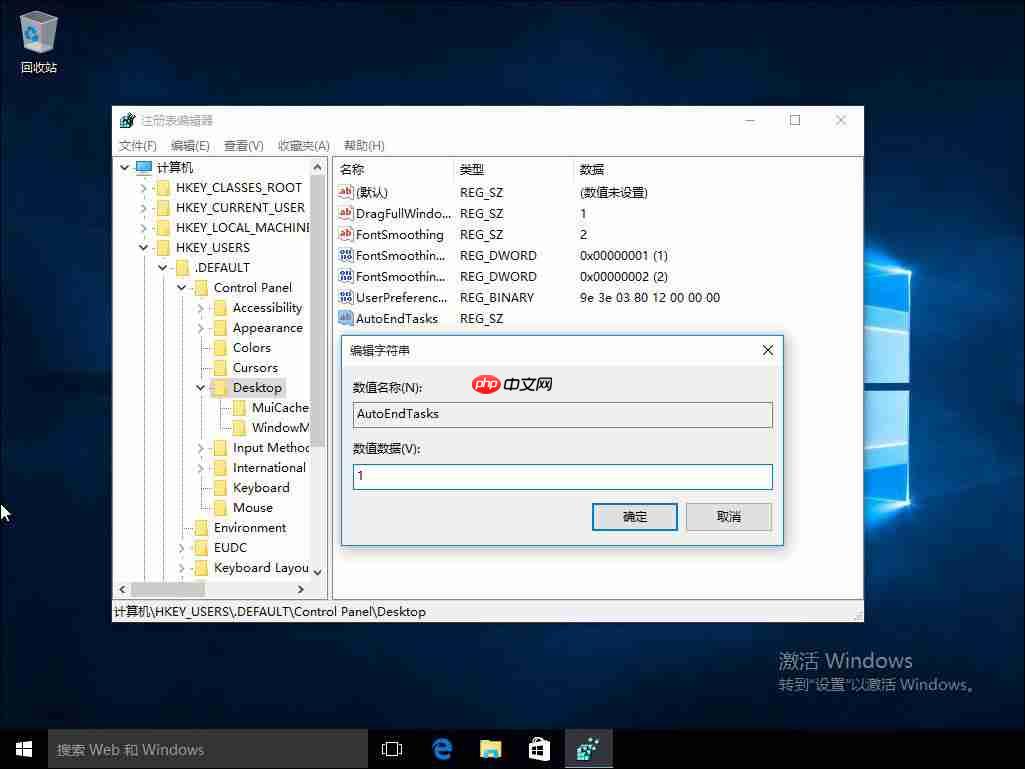Select the DragFullWindows registry value icon
The height and width of the screenshot is (769, 1025).
coord(346,213)
